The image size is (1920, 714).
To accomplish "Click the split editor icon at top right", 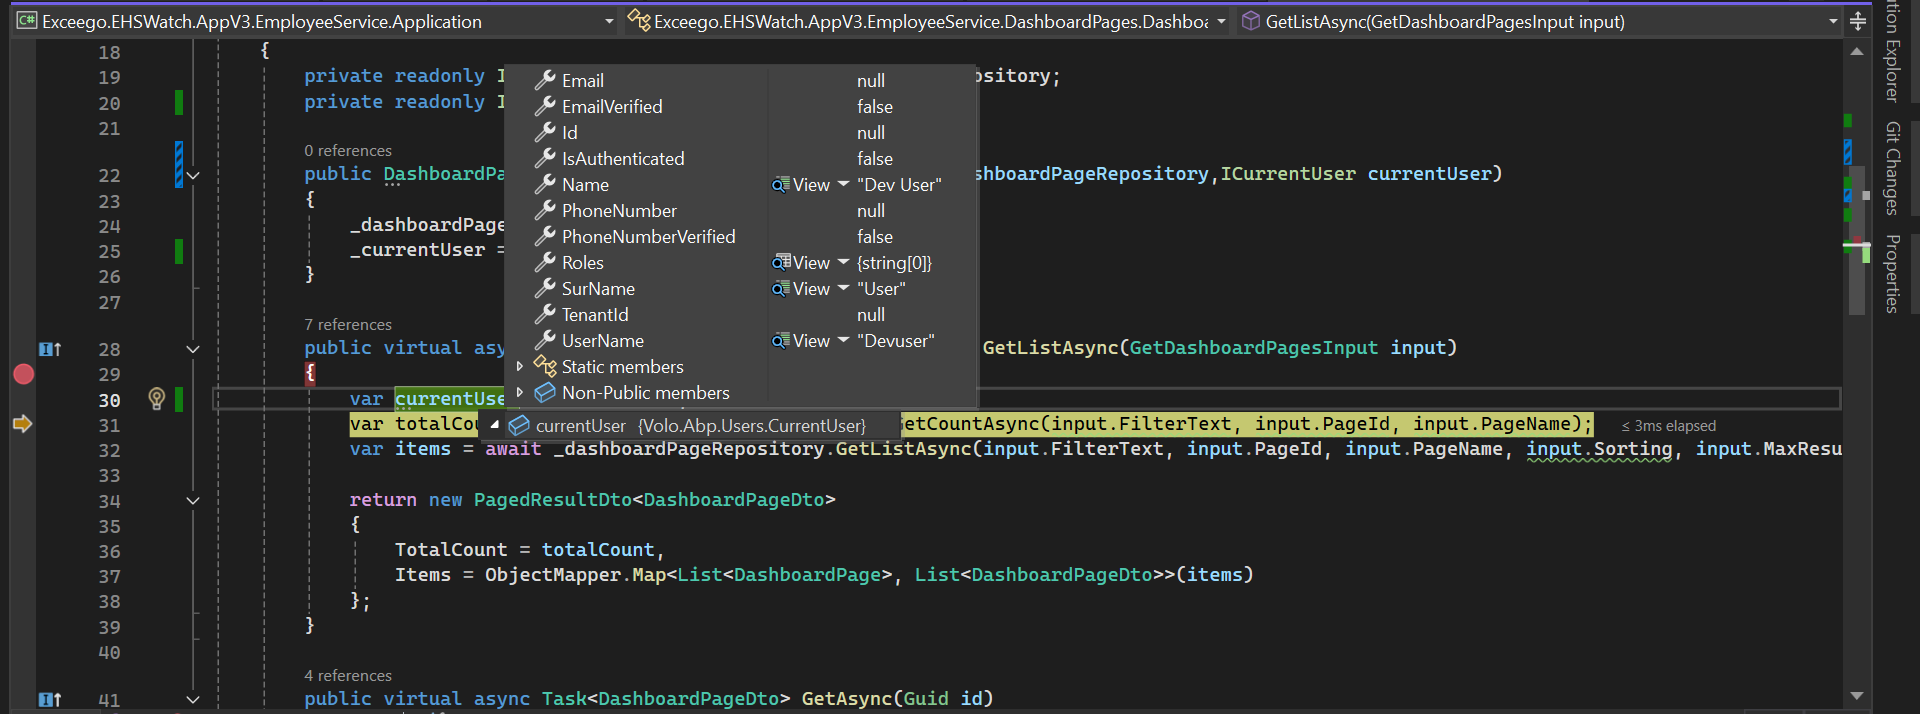I will click(1858, 21).
